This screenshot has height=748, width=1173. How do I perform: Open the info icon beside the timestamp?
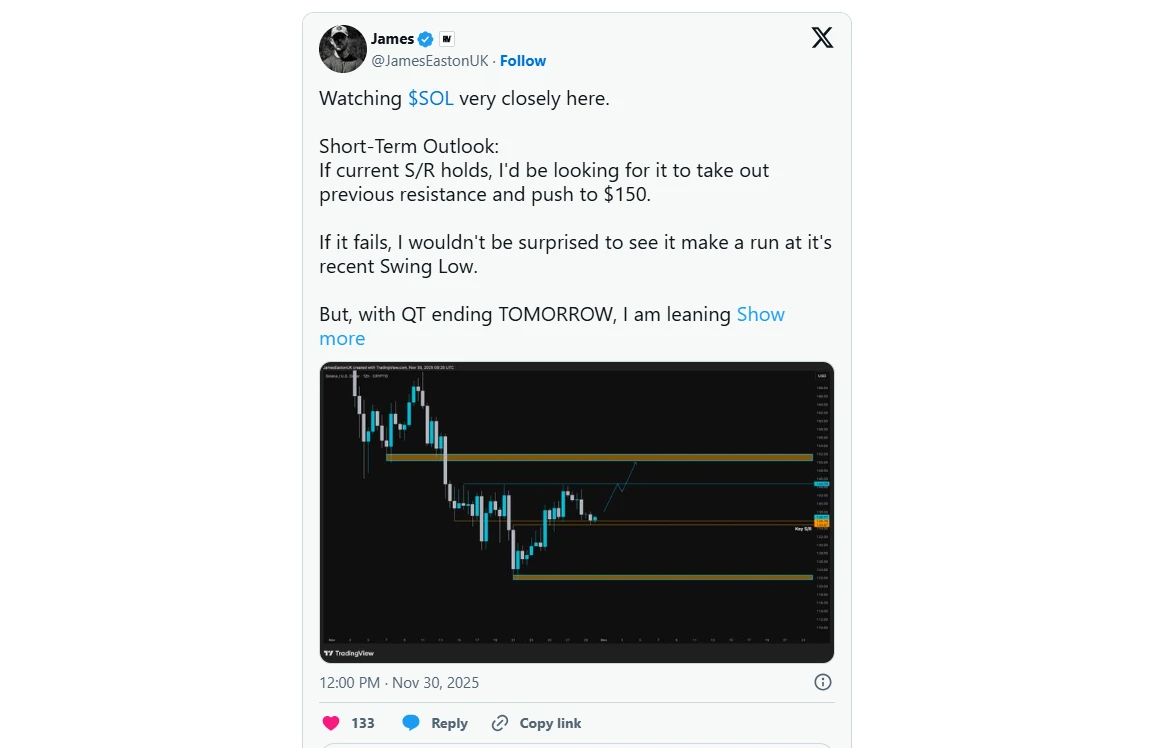coord(823,682)
